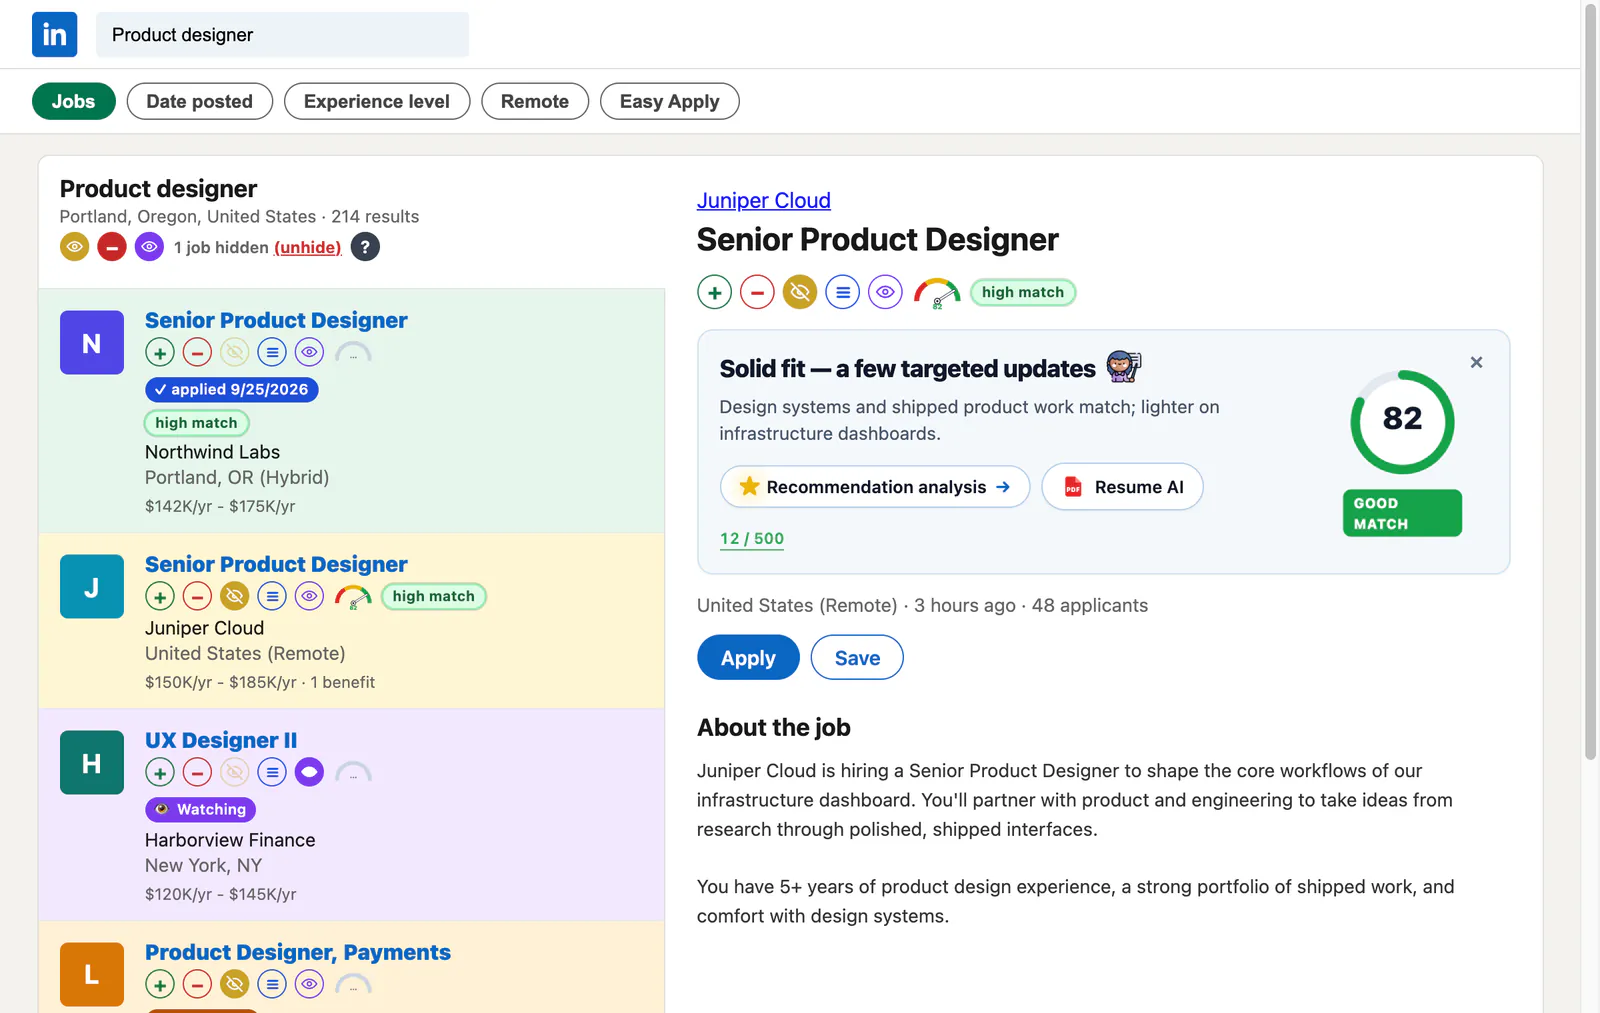Click green plus icon on Northwind Labs job
Viewport: 1600px width, 1013px height.
tap(160, 352)
